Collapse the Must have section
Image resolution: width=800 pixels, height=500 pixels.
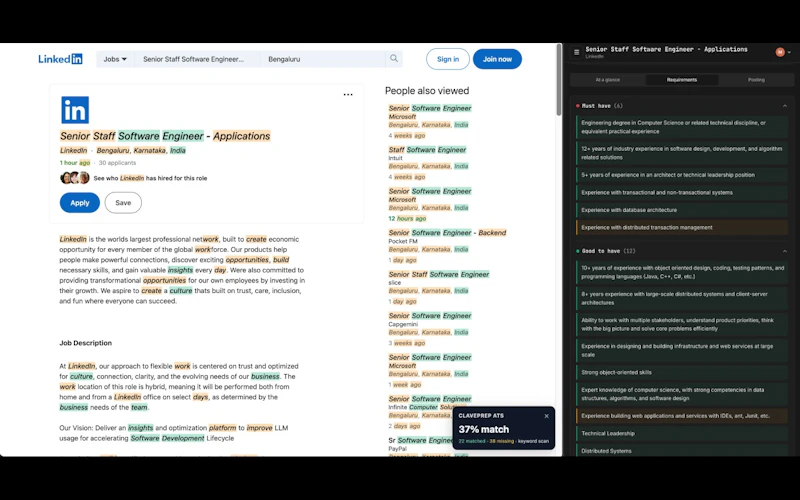point(785,106)
